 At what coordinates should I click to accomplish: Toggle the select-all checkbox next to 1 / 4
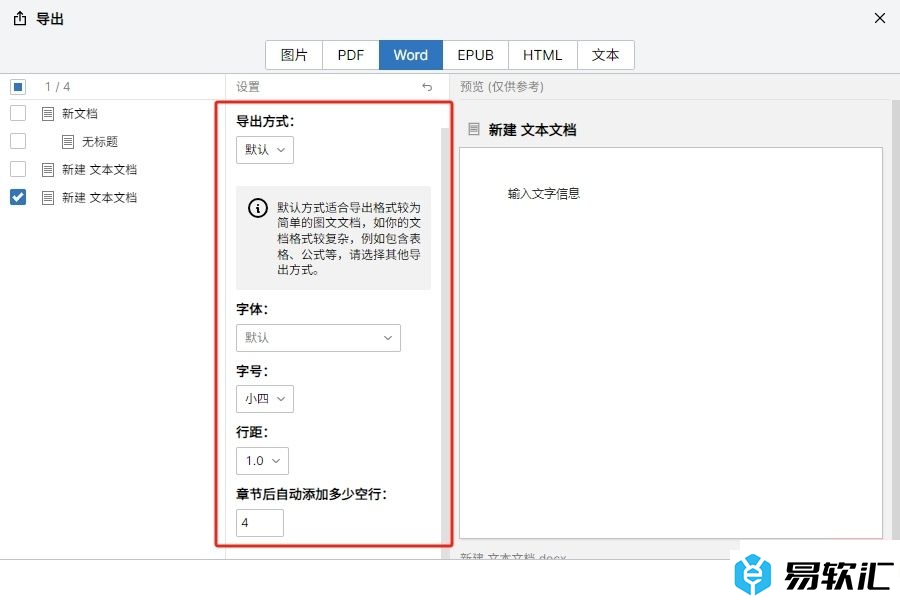click(18, 87)
